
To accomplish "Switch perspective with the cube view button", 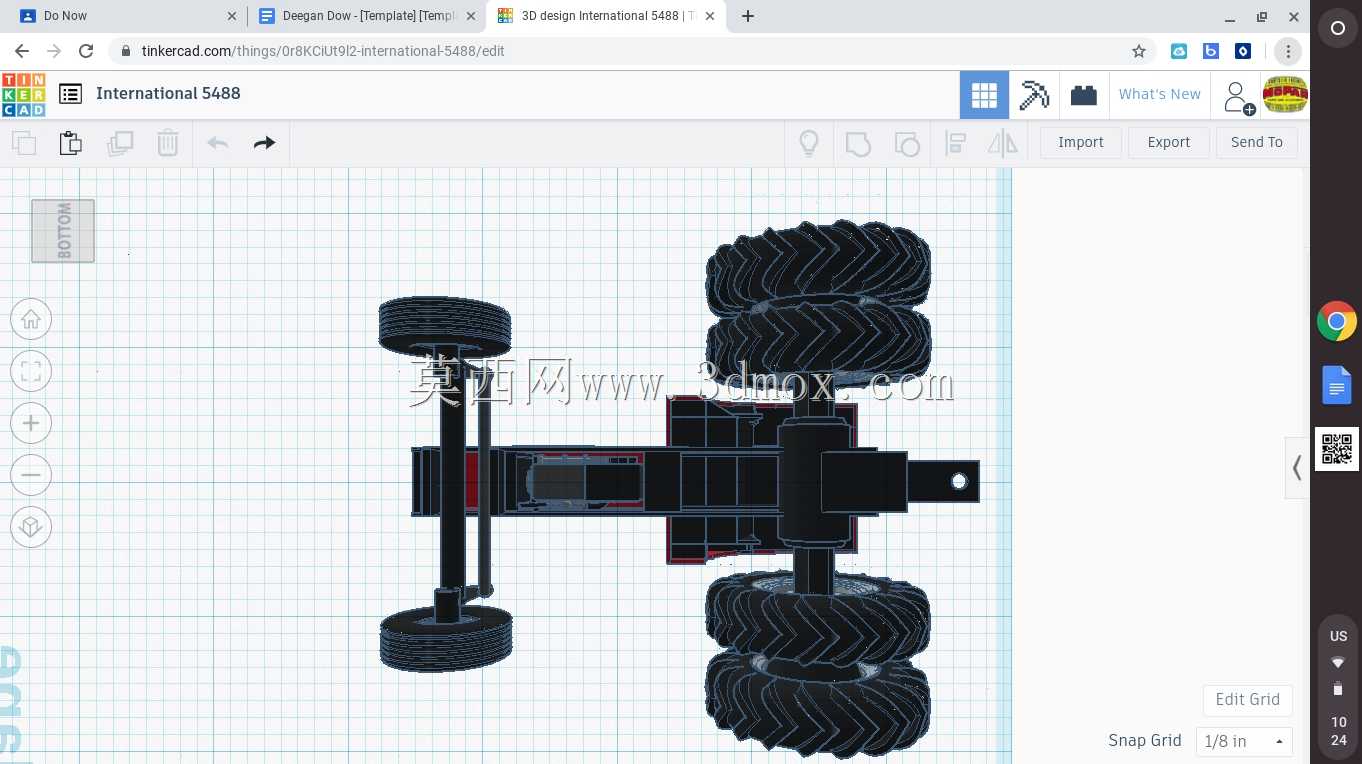I will [31, 527].
